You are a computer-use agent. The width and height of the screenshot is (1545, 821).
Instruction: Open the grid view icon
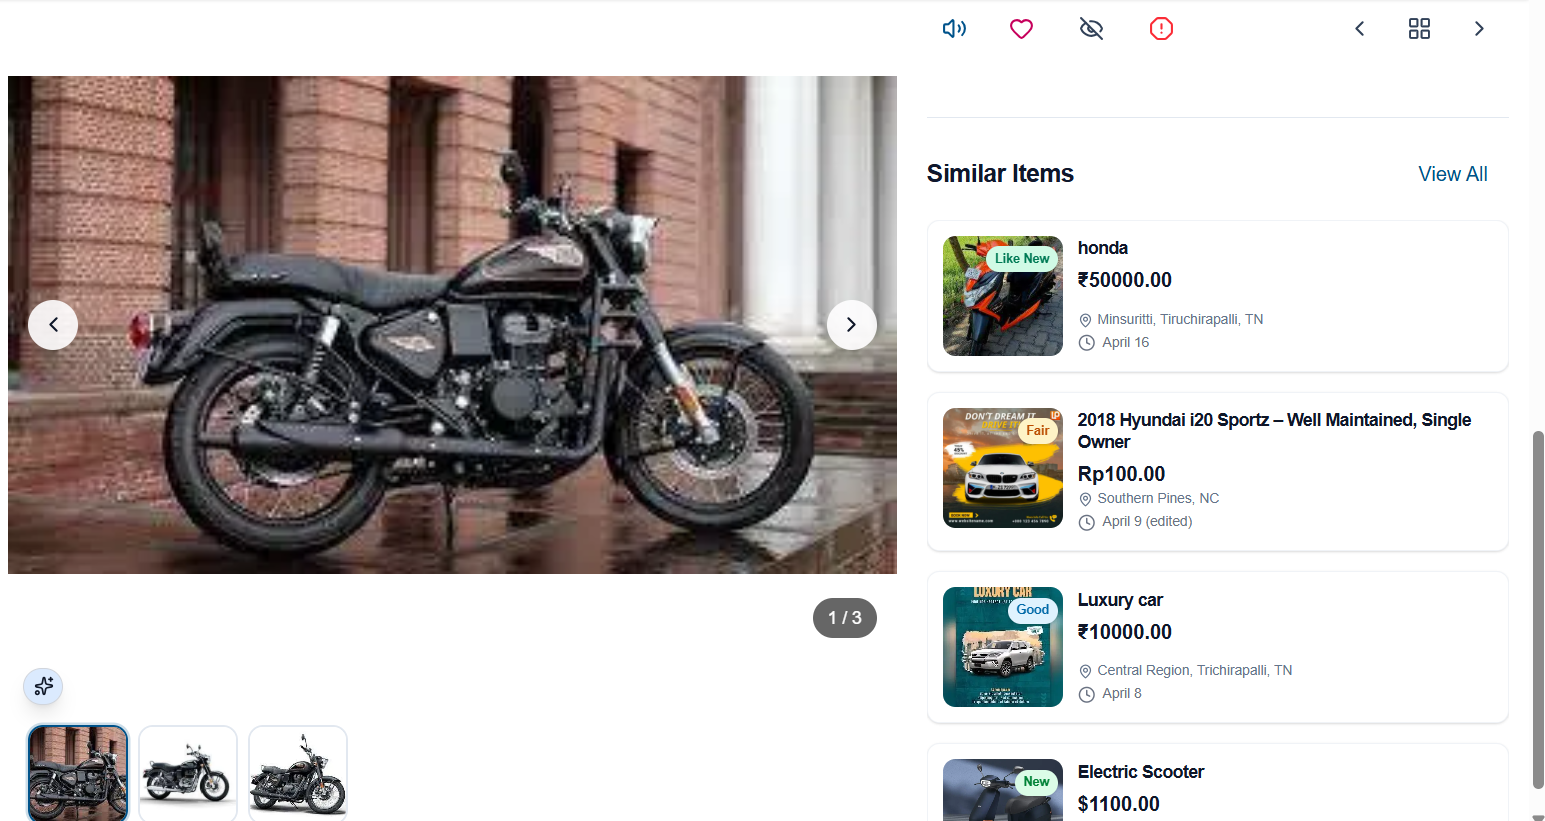click(x=1419, y=29)
